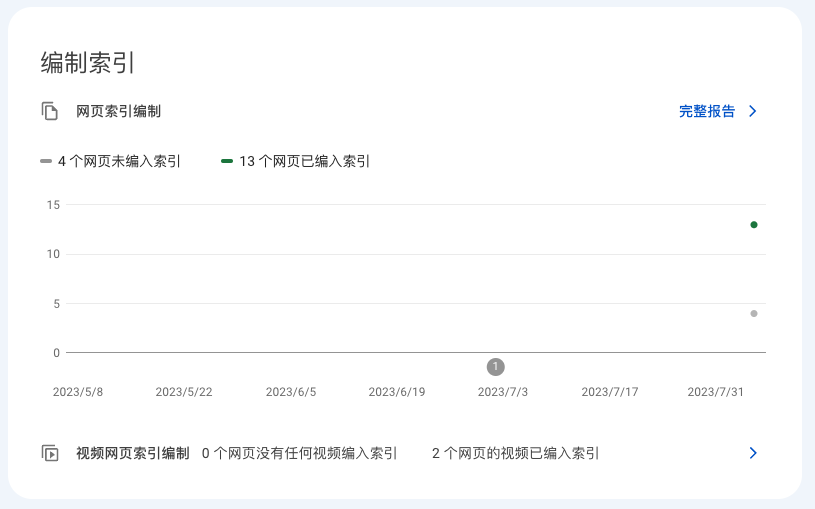
Task: Click 2 个网页的视频已编入索引 text
Action: click(515, 453)
